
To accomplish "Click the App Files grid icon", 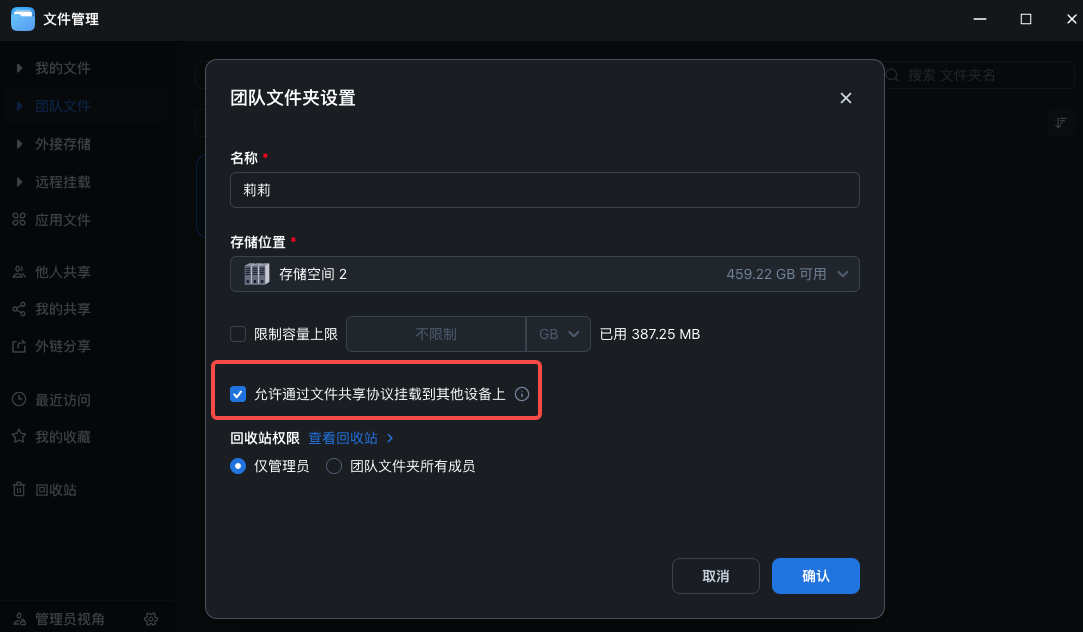I will point(19,220).
